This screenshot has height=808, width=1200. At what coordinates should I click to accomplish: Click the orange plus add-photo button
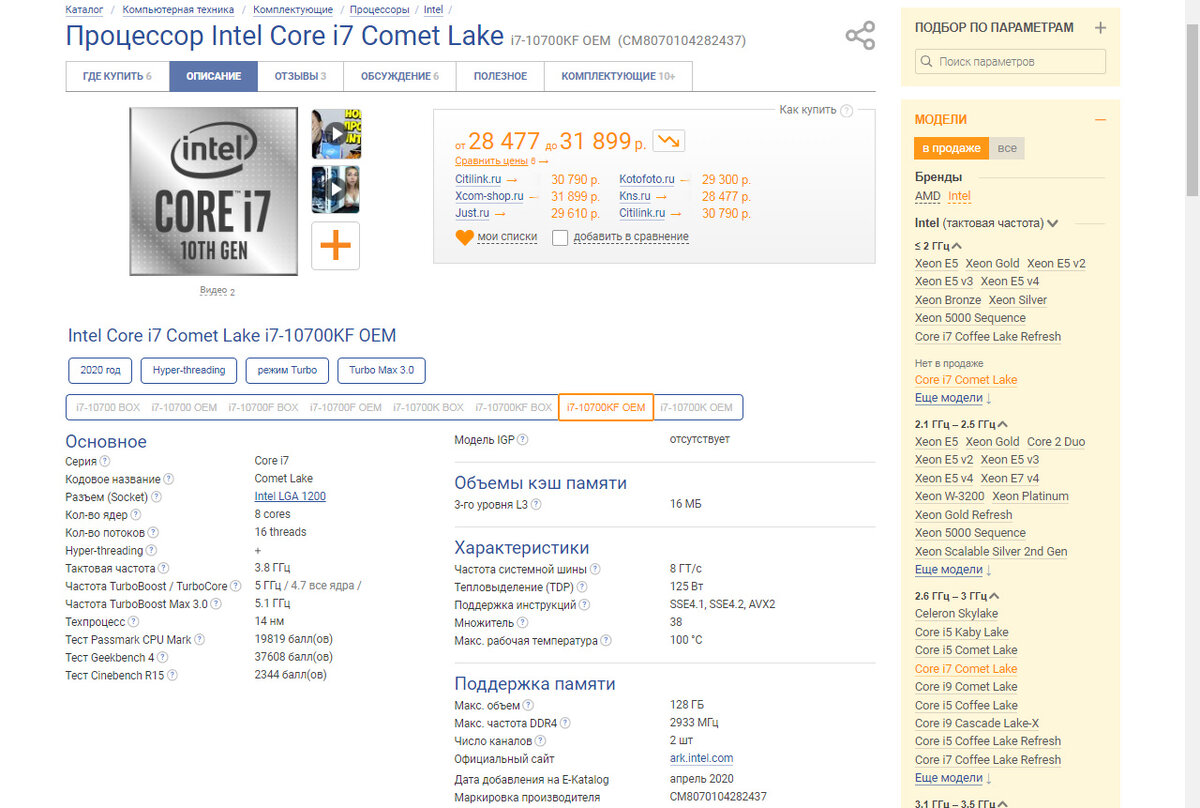pos(336,246)
